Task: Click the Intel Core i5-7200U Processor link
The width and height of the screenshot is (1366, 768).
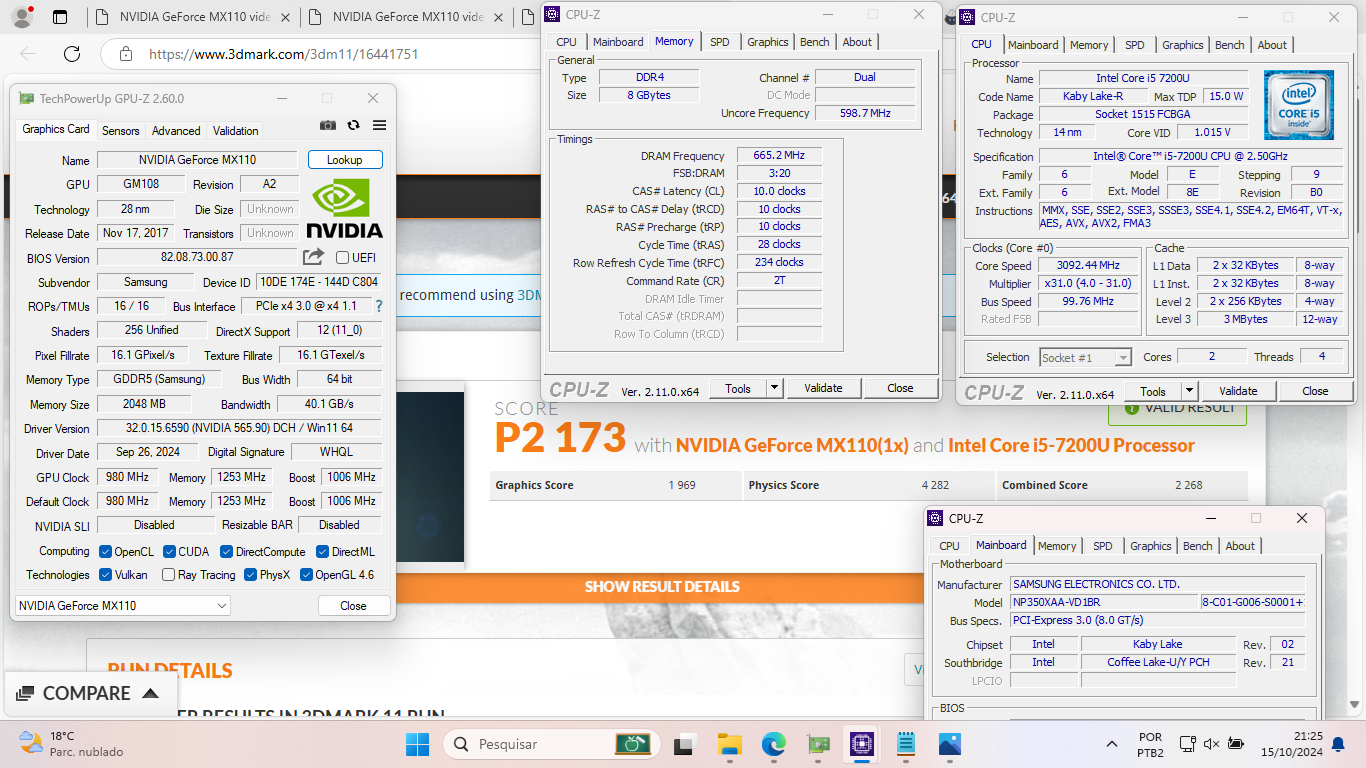Action: click(x=1071, y=445)
